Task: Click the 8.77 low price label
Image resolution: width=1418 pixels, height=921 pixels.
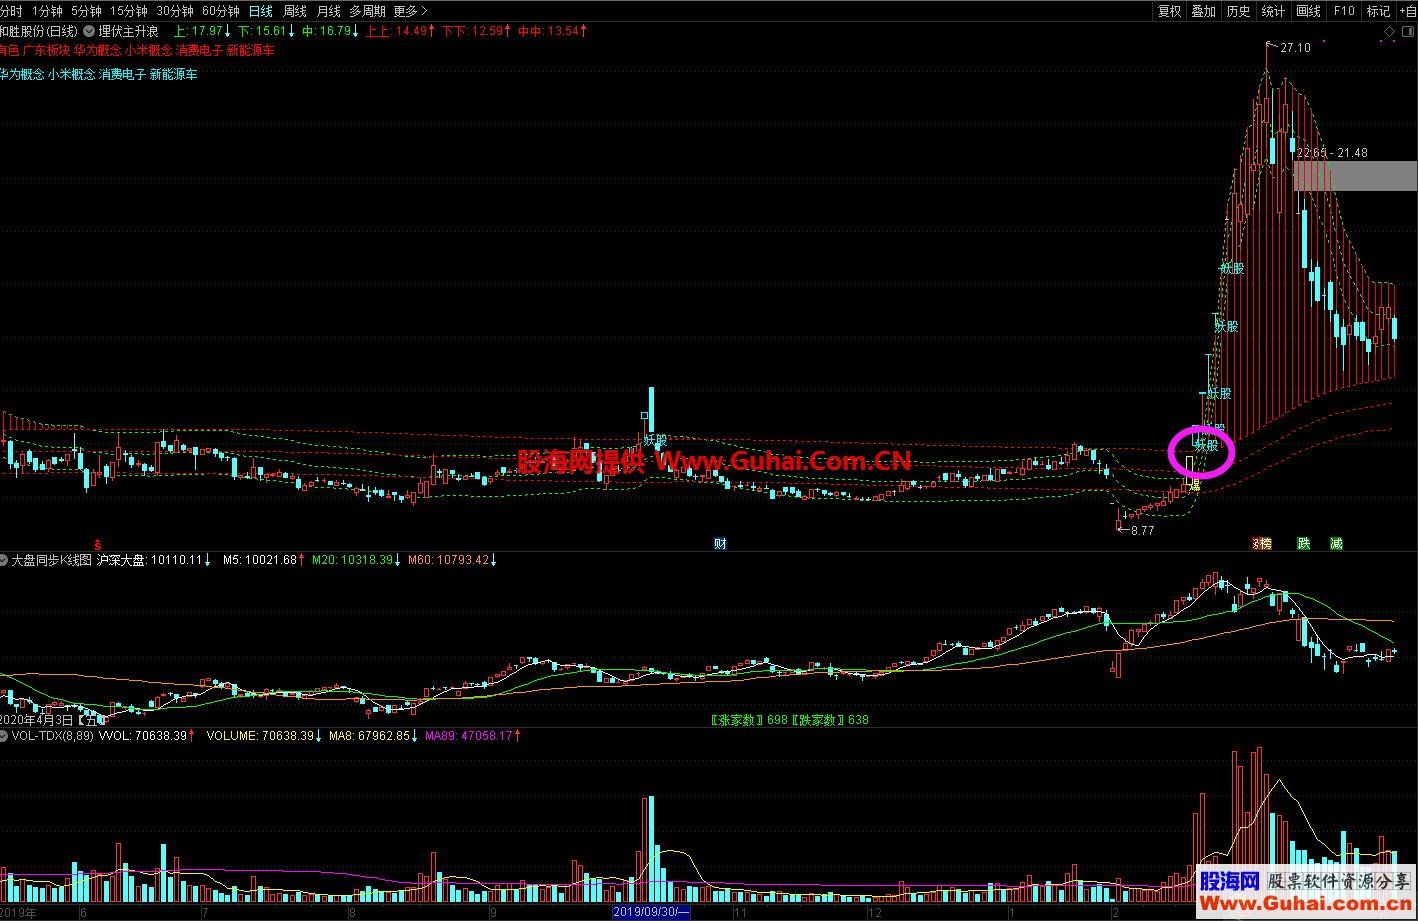Action: (1142, 530)
